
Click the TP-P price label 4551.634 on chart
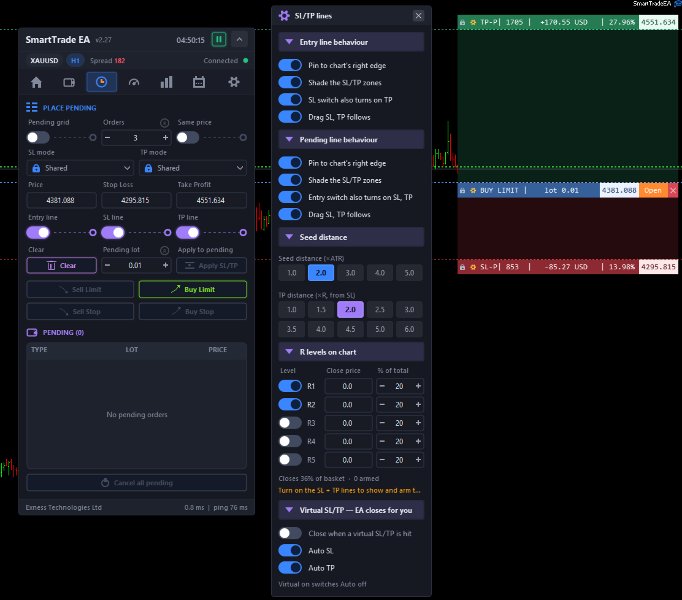coord(658,22)
